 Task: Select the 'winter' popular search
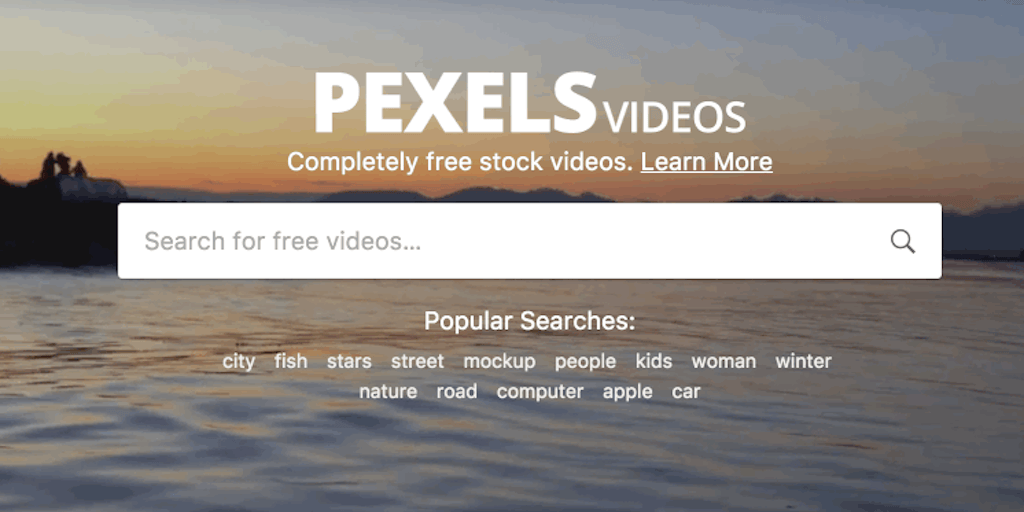click(803, 361)
